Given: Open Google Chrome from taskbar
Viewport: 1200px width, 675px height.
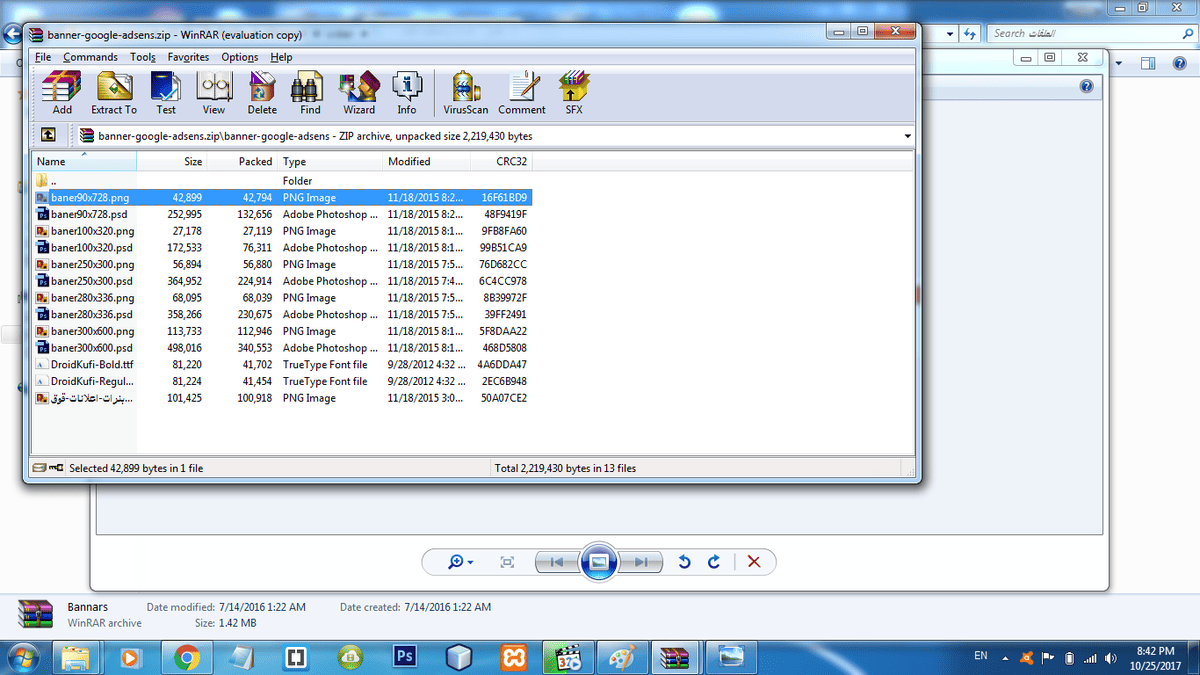Looking at the screenshot, I should coord(185,657).
